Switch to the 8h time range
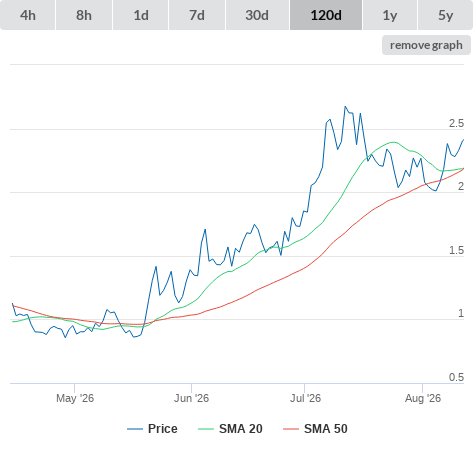Viewport: 474px width, 455px height. coord(84,15)
